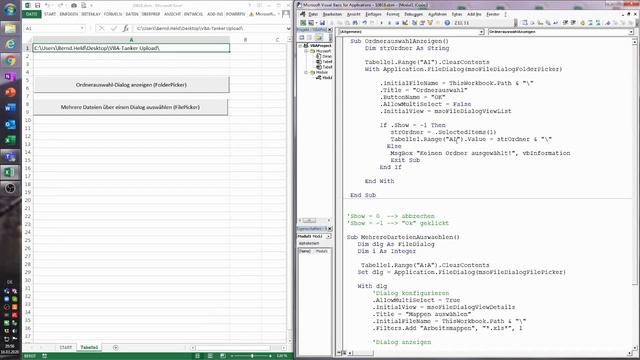The image size is (640, 360).
Task: Open Internet Explorer from taskbar
Action: pyautogui.click(x=10, y=44)
